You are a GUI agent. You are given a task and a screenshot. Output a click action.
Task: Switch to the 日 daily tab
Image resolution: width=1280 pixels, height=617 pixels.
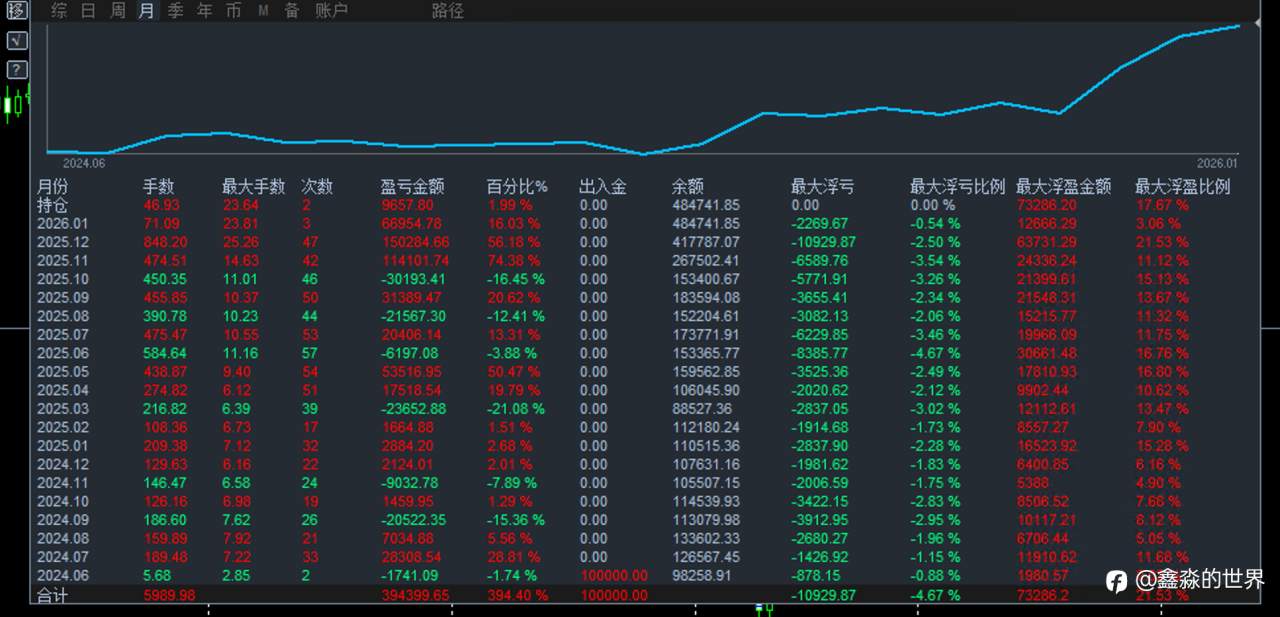[88, 11]
